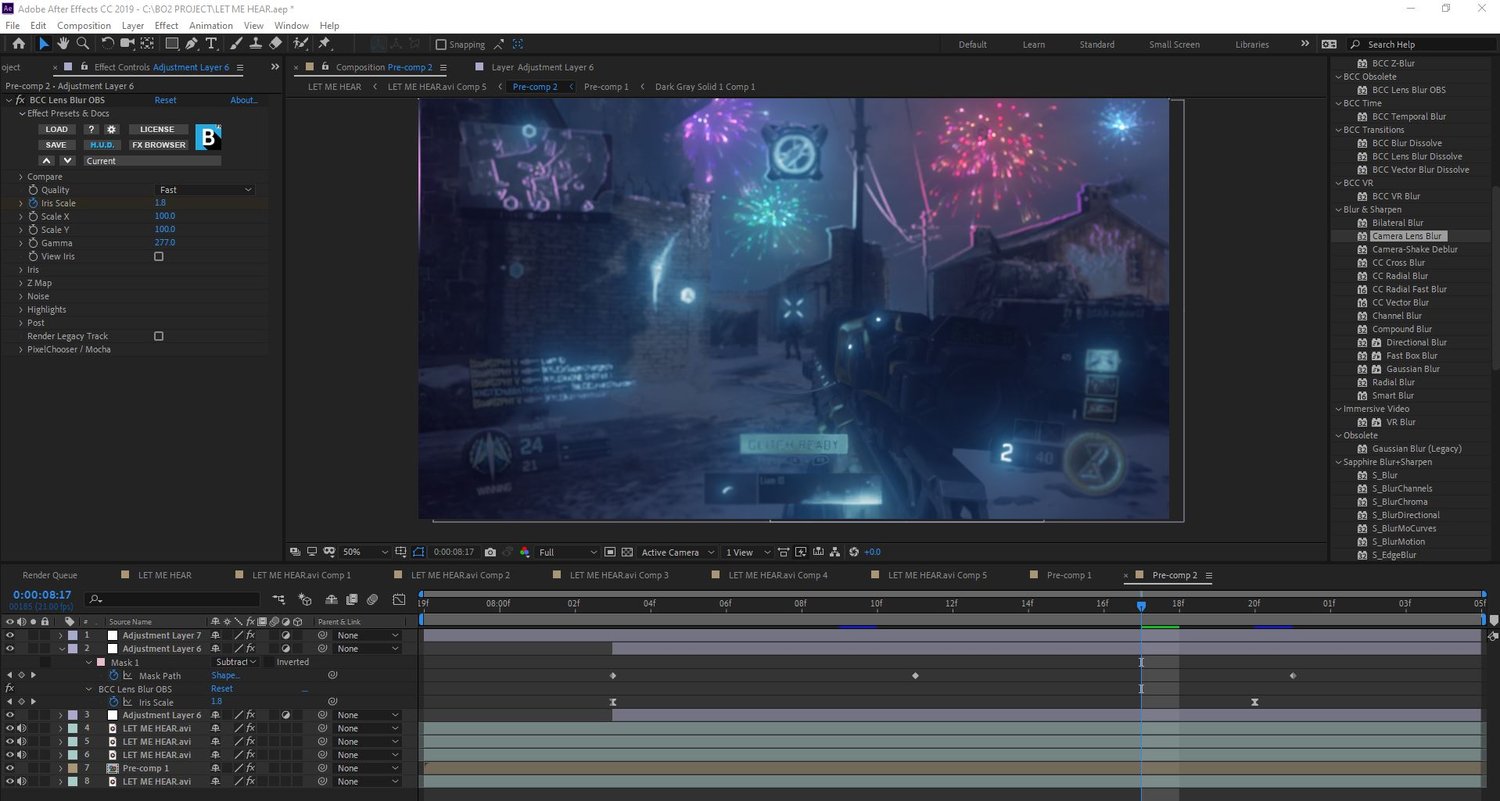
Task: Click the About link for BCC Lens Blur
Action: pos(244,100)
